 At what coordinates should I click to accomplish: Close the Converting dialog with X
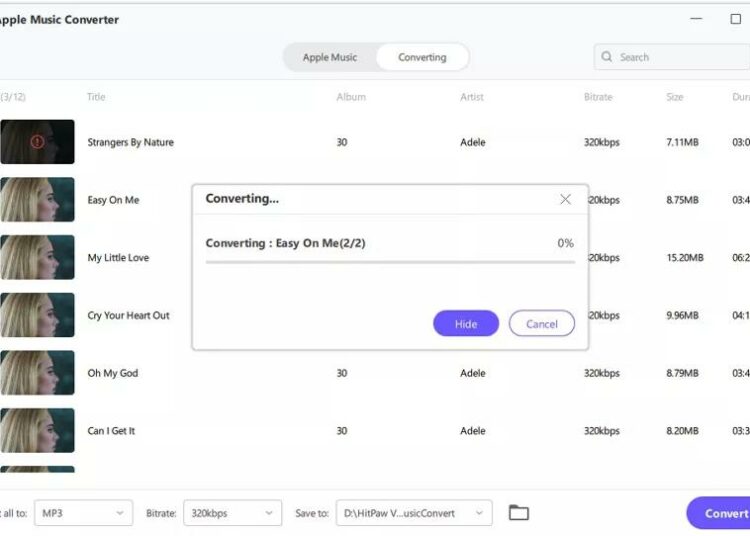click(565, 199)
